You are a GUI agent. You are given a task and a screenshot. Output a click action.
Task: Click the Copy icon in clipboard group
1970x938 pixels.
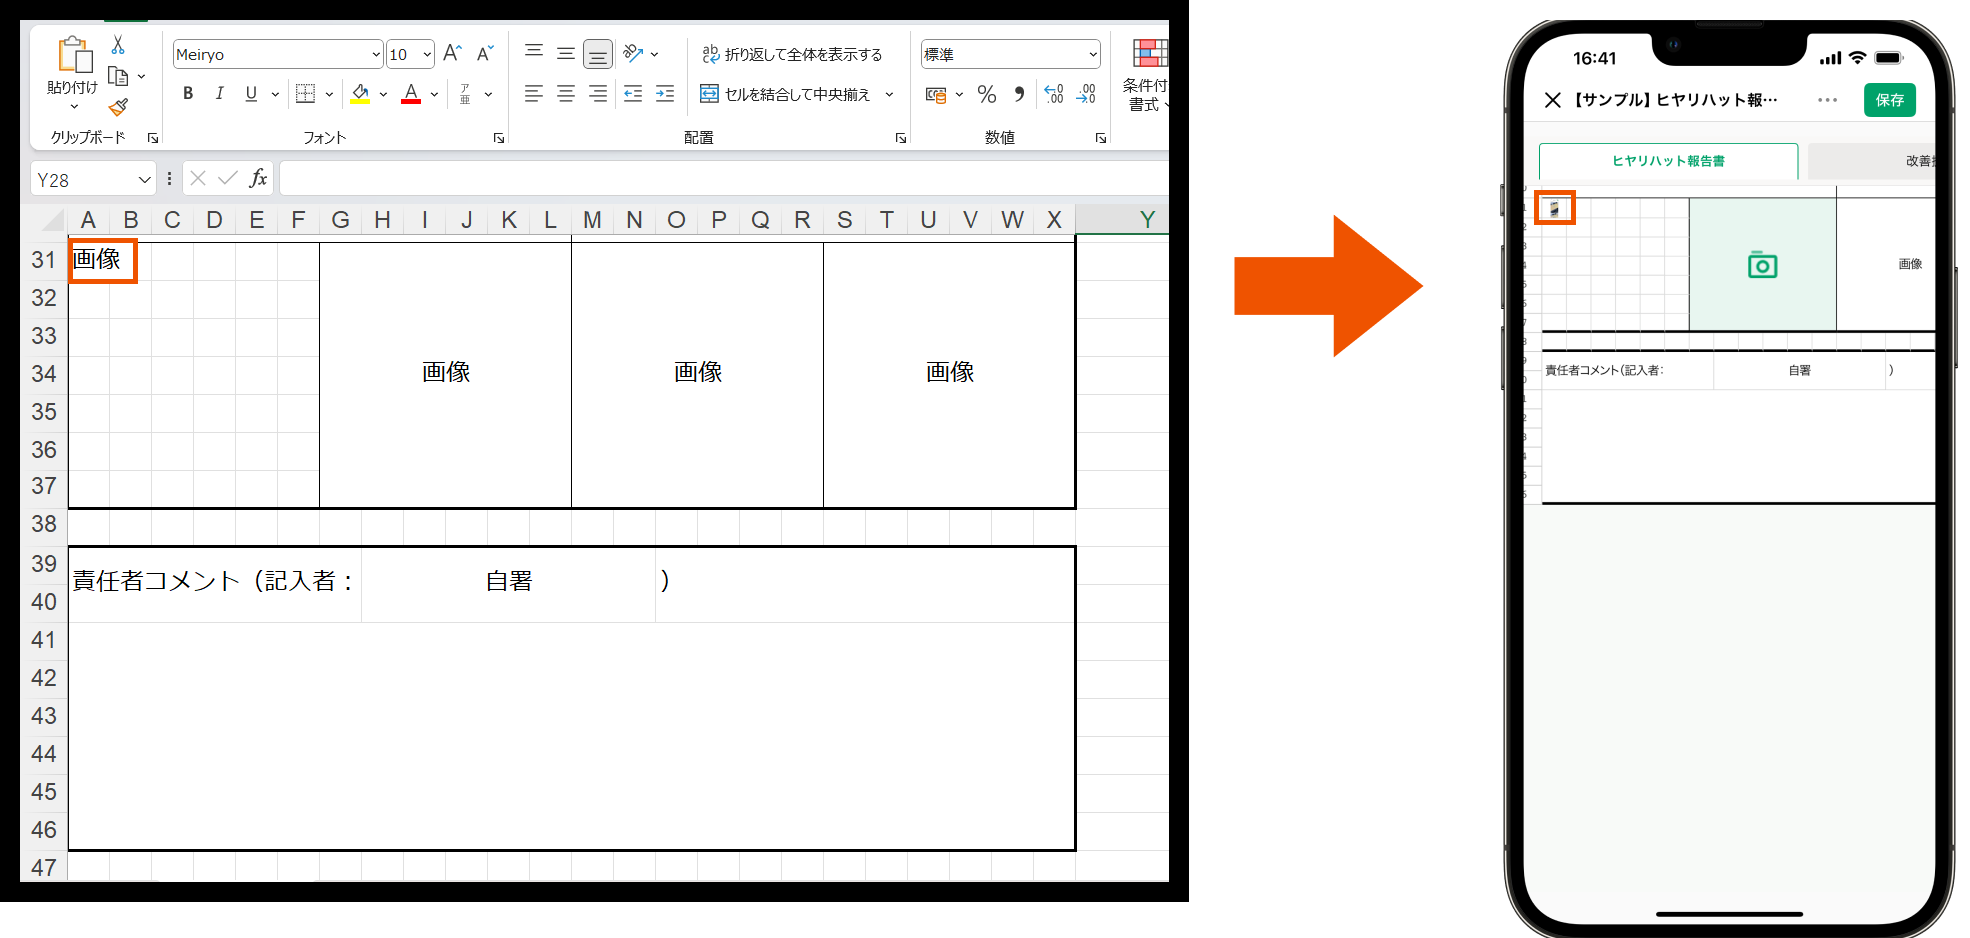[117, 75]
